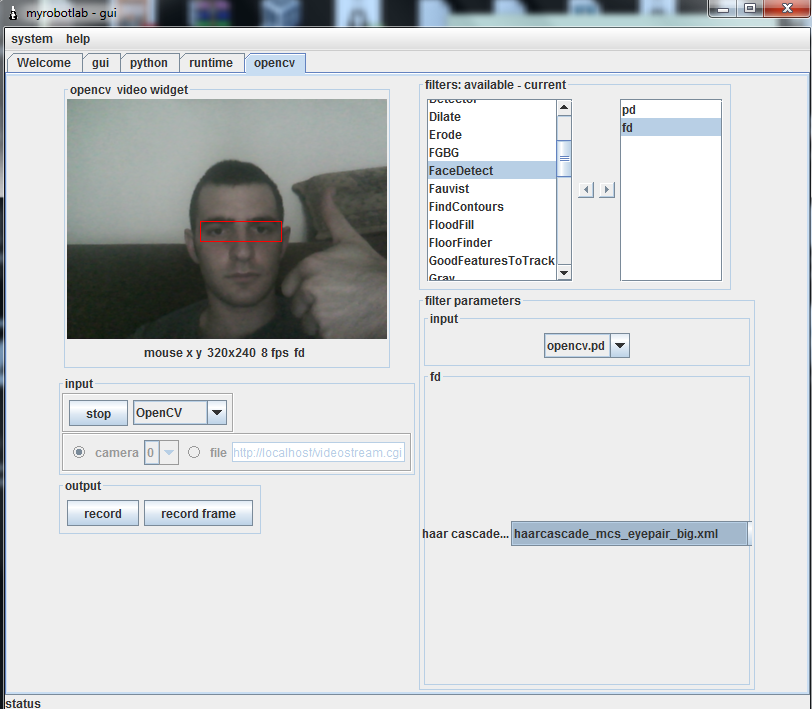Open the opencv.pd input dropdown

pyautogui.click(x=587, y=345)
